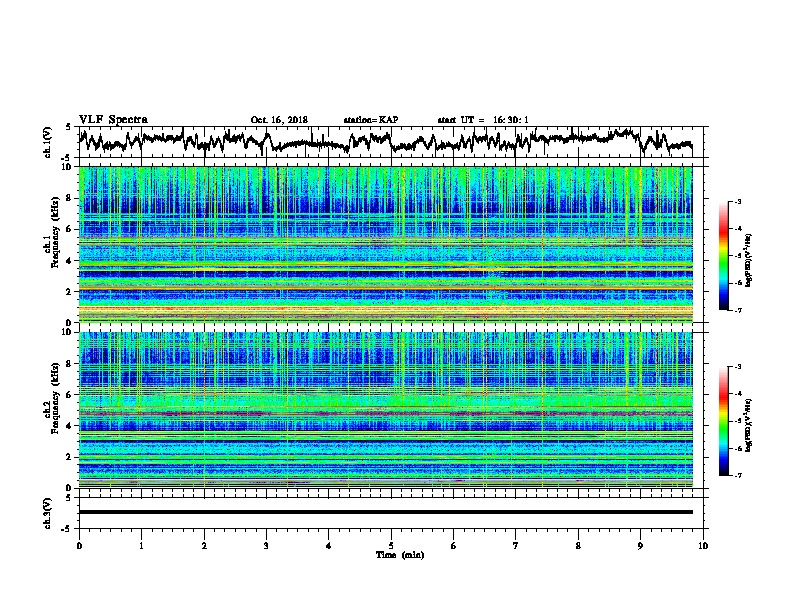Click time axis tick label "3"

coord(266,546)
